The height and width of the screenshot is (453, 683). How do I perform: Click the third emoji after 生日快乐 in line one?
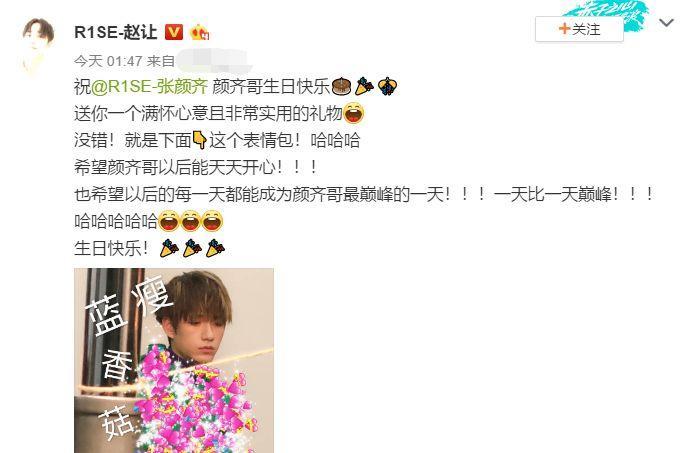pos(387,87)
